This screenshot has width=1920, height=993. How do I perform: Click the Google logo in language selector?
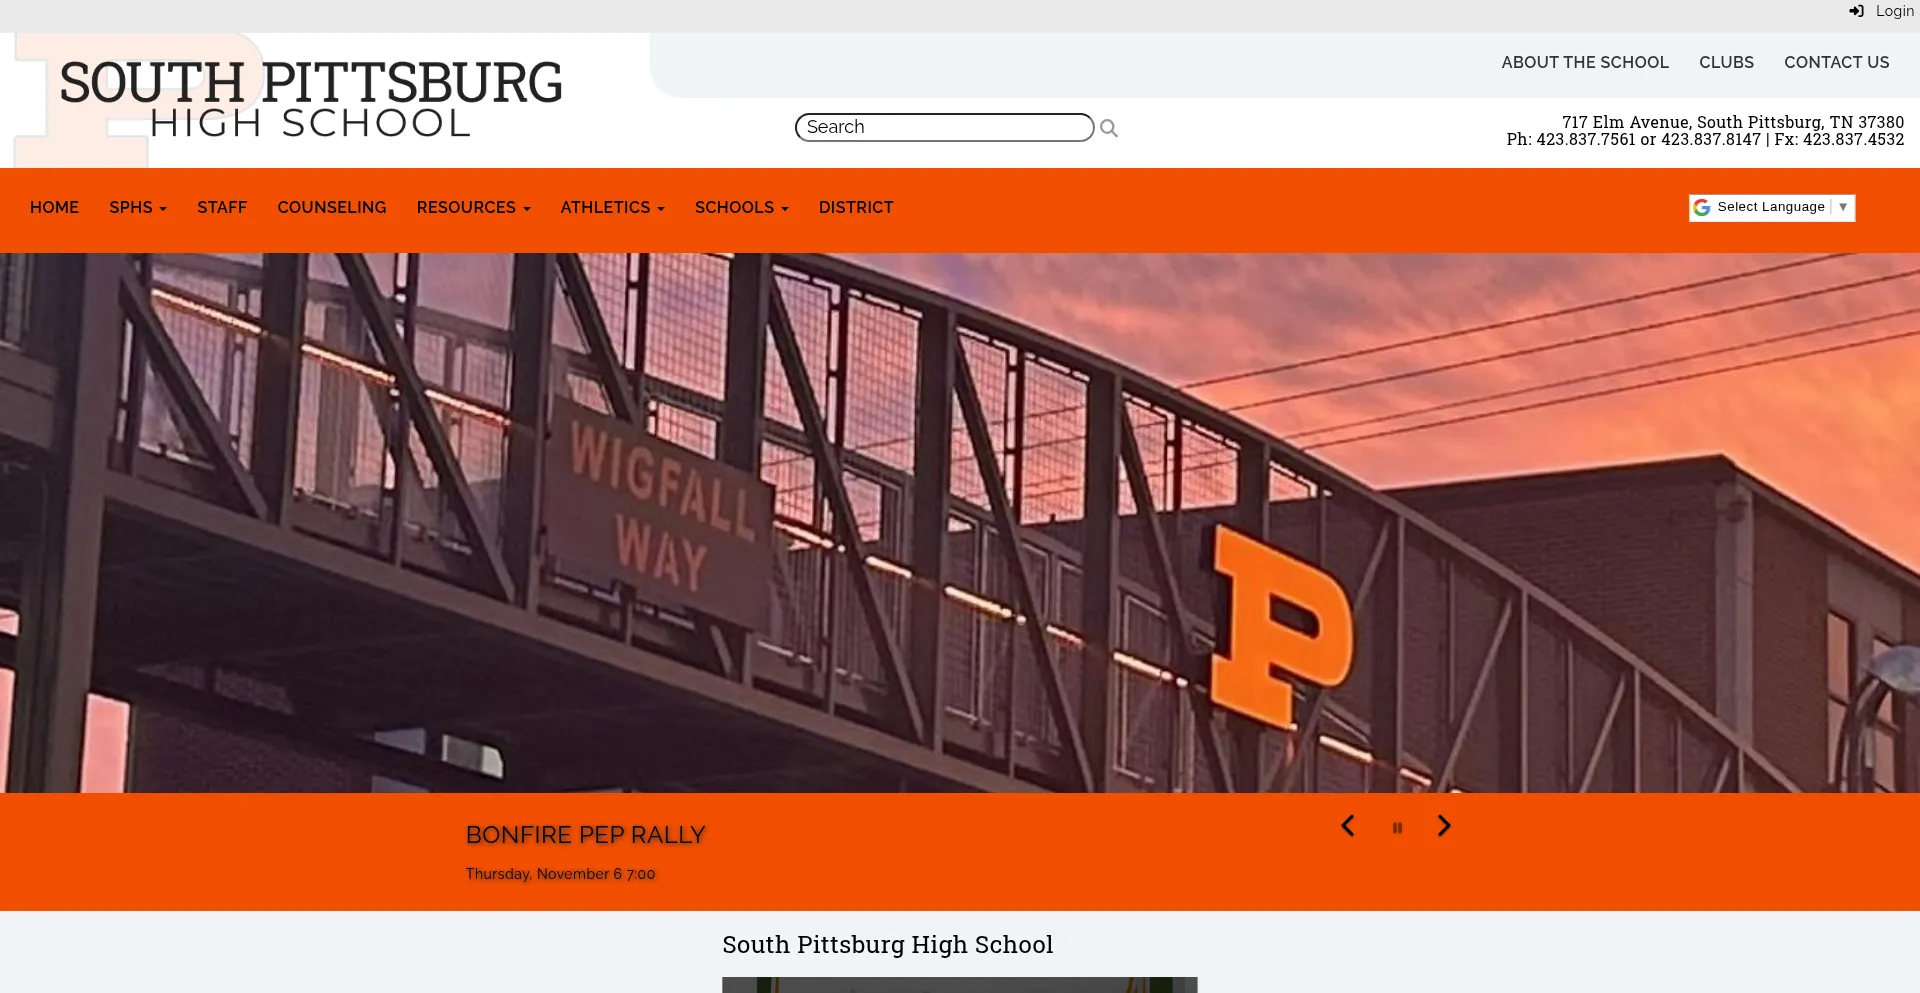(x=1702, y=207)
